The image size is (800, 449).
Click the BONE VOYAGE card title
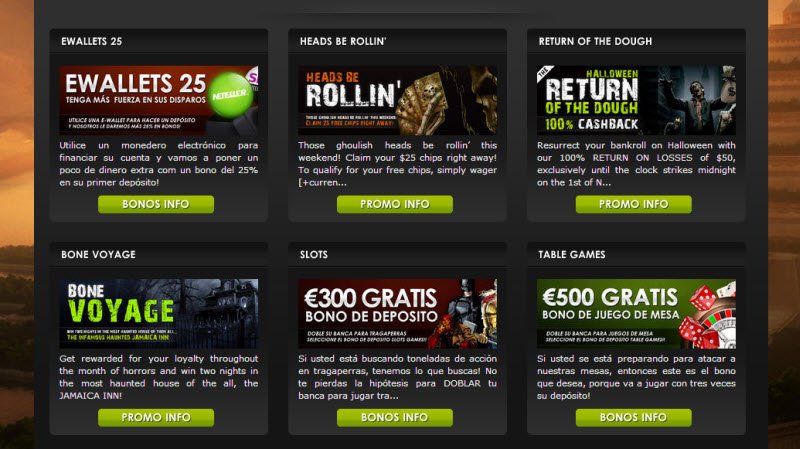click(x=98, y=255)
